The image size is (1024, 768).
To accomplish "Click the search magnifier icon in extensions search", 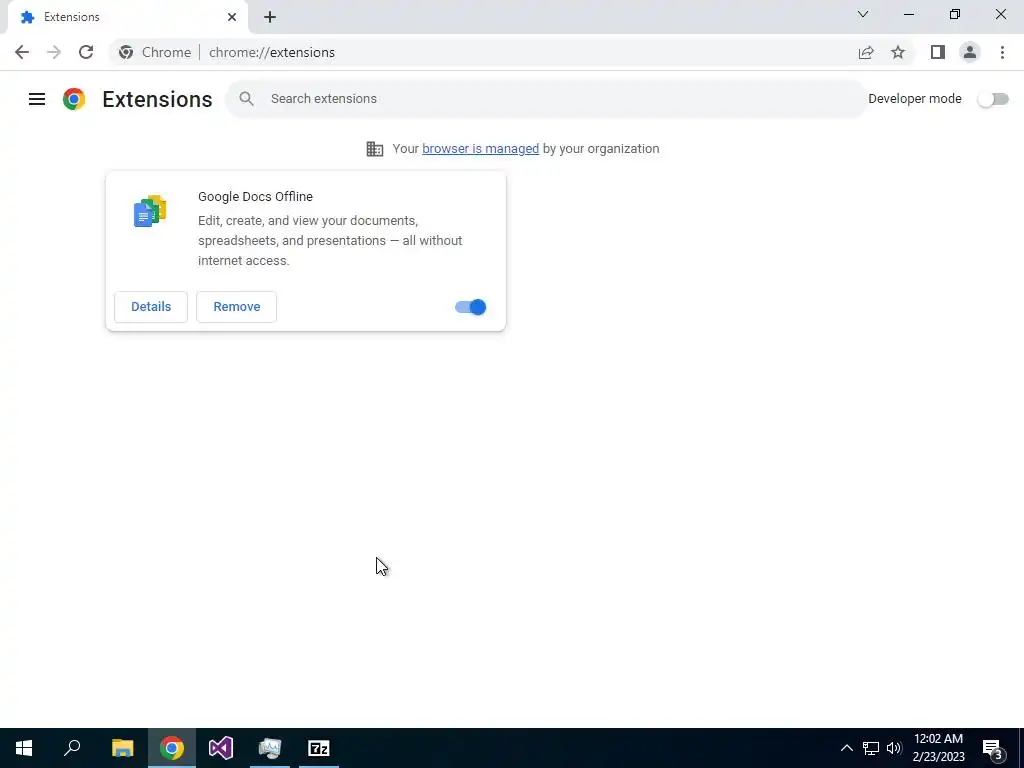I will tap(246, 99).
